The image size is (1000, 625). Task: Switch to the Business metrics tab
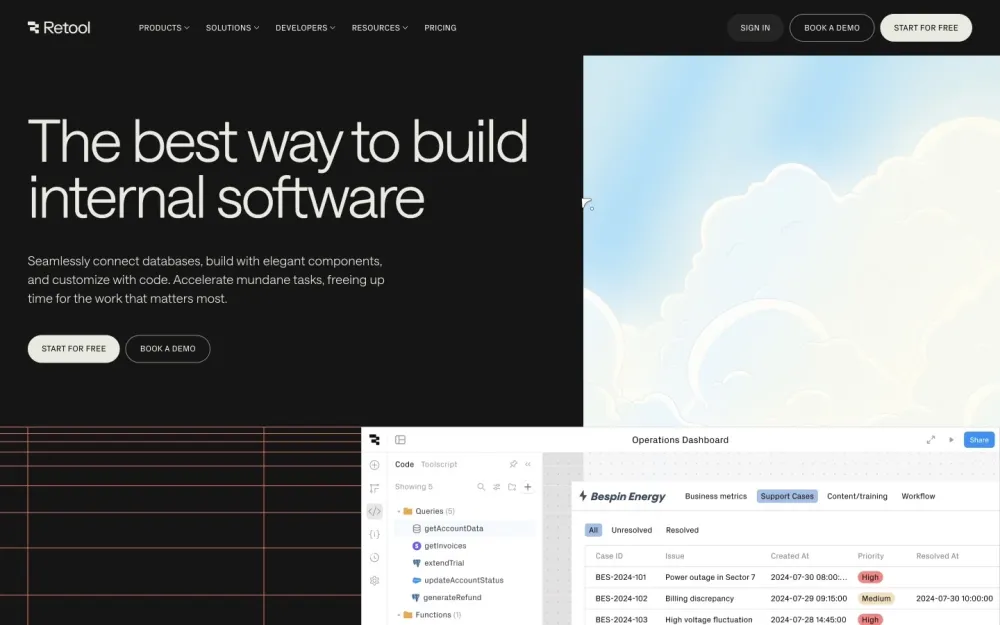[716, 495]
